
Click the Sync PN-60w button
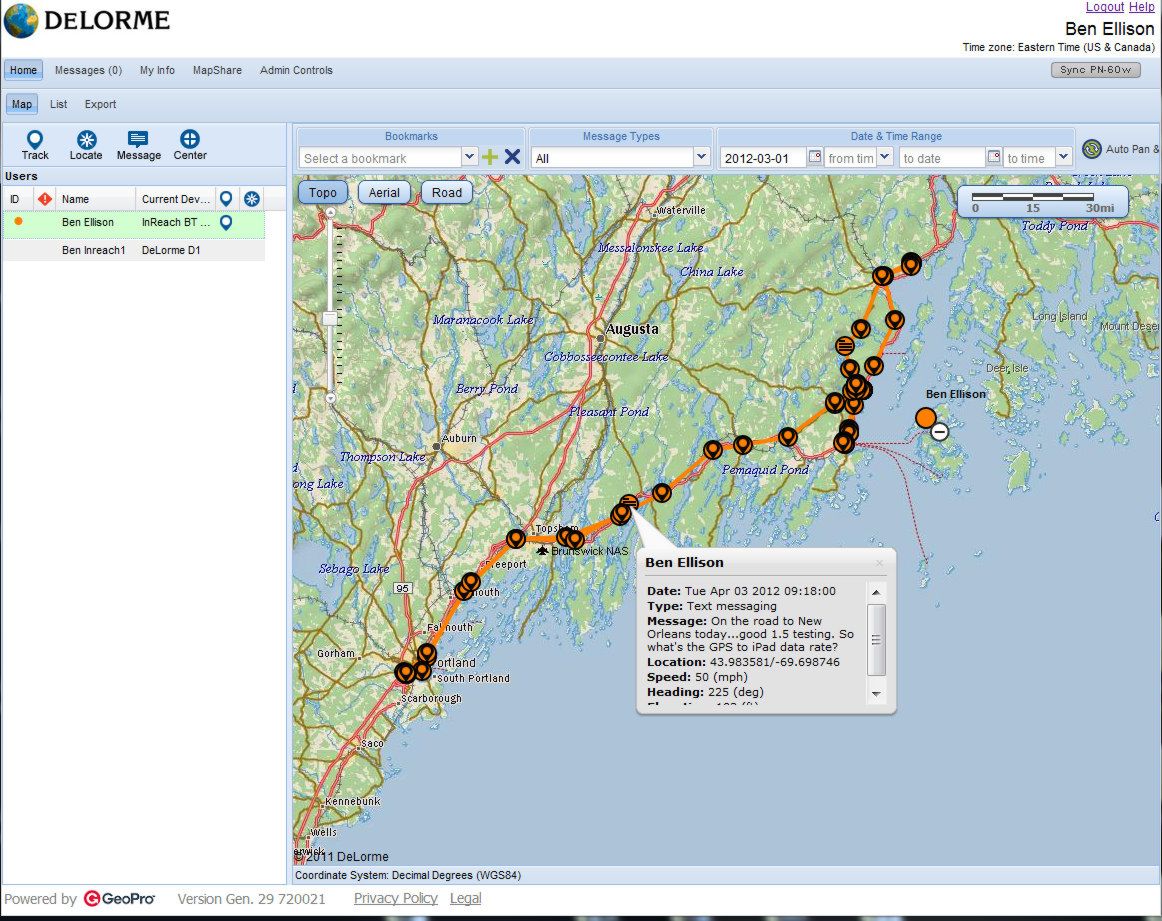[x=1095, y=70]
